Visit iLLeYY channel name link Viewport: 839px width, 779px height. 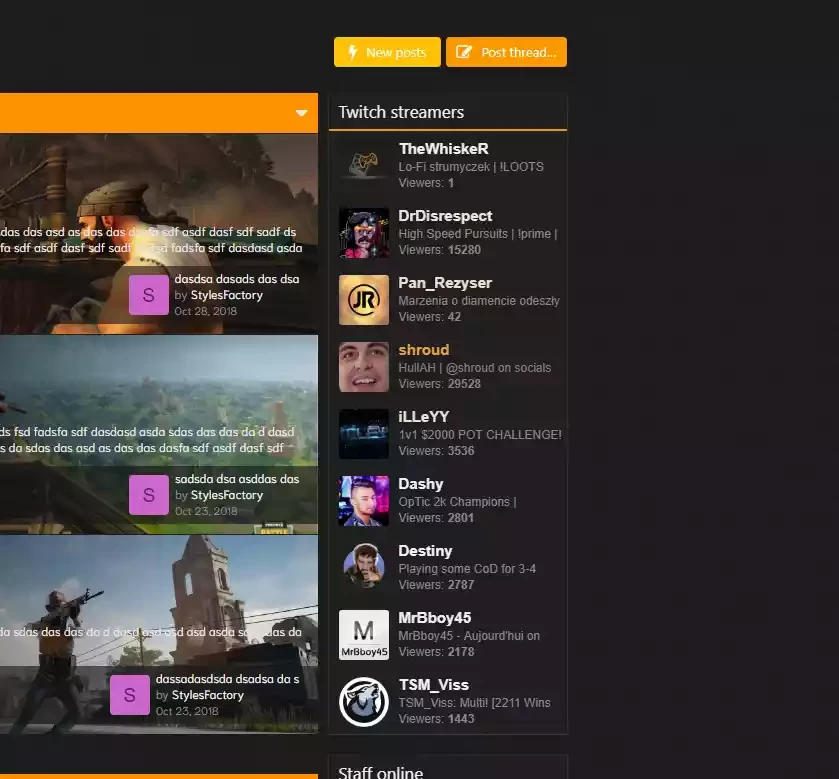pyautogui.click(x=424, y=416)
